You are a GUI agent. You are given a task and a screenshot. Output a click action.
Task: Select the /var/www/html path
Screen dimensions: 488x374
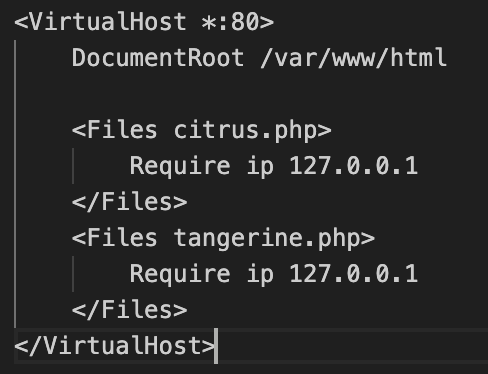point(353,58)
